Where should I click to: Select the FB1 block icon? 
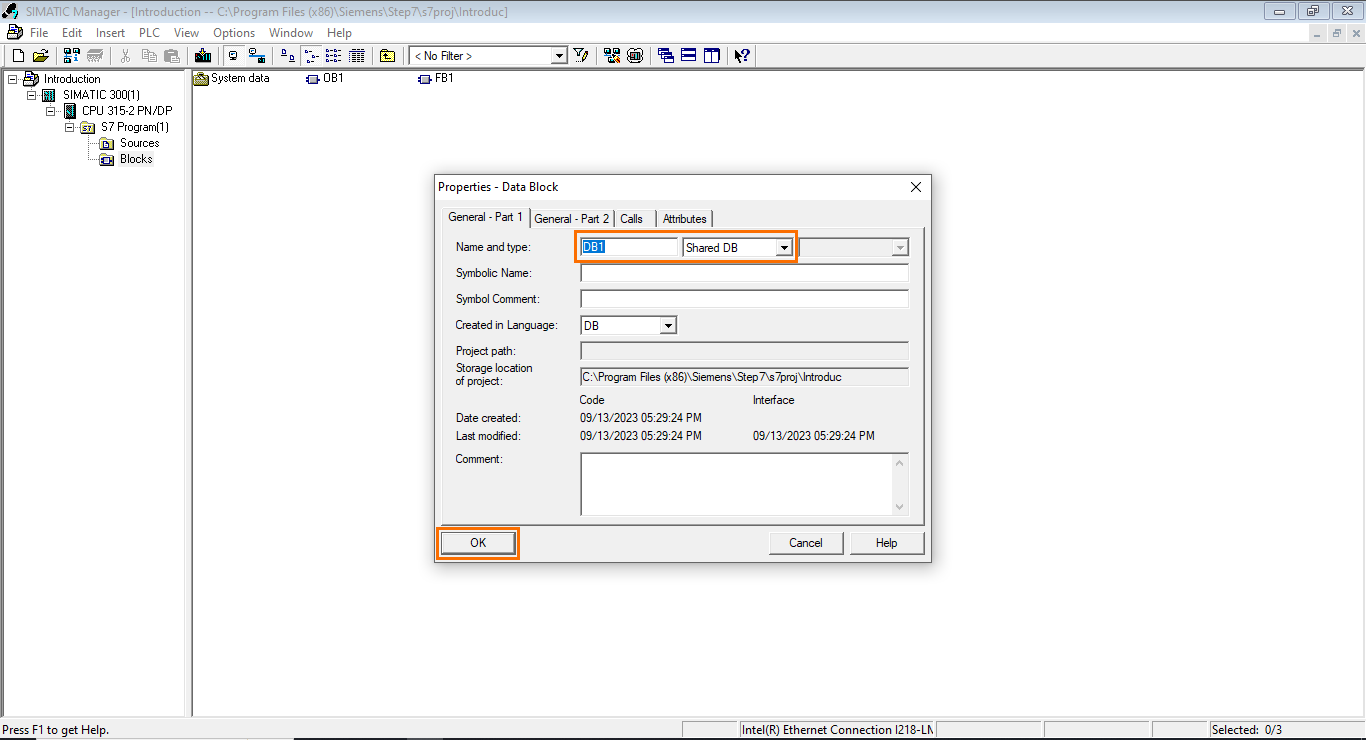(x=424, y=78)
